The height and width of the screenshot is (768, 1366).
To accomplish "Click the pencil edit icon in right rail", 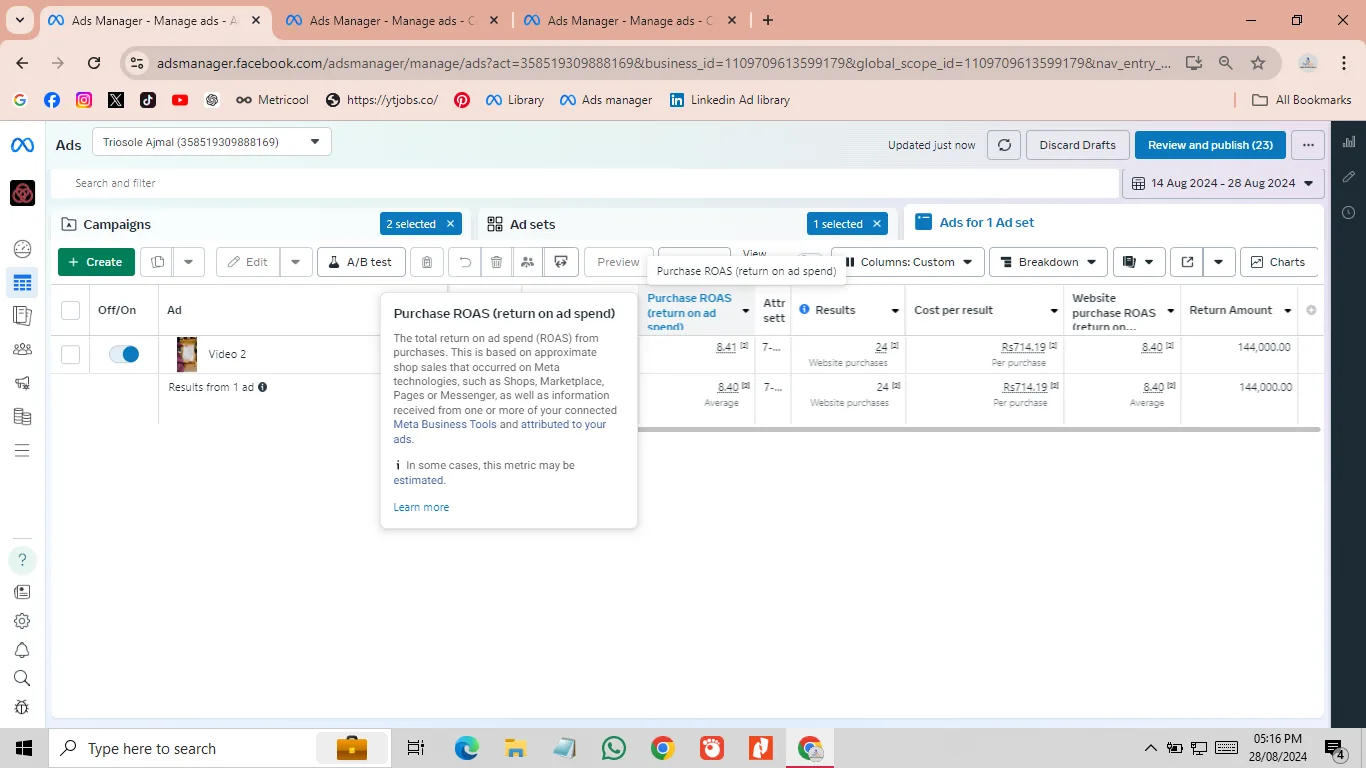I will (1348, 177).
